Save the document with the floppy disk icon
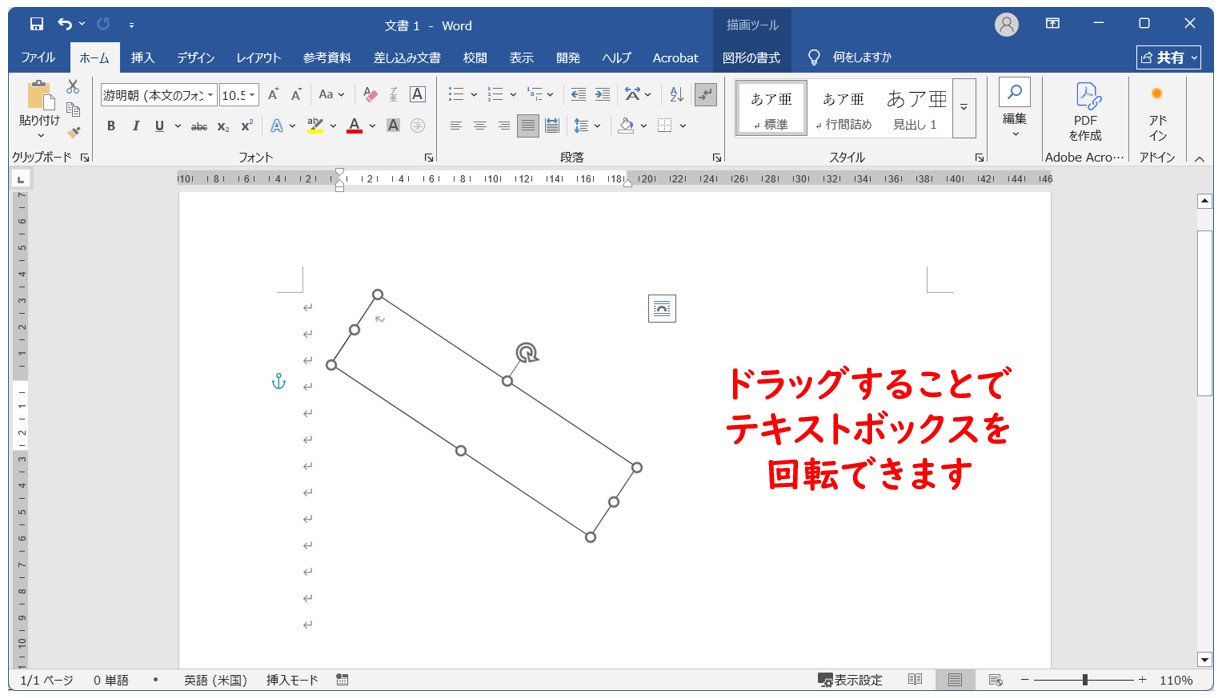Screen dimensions: 1223x698 [x=37, y=24]
